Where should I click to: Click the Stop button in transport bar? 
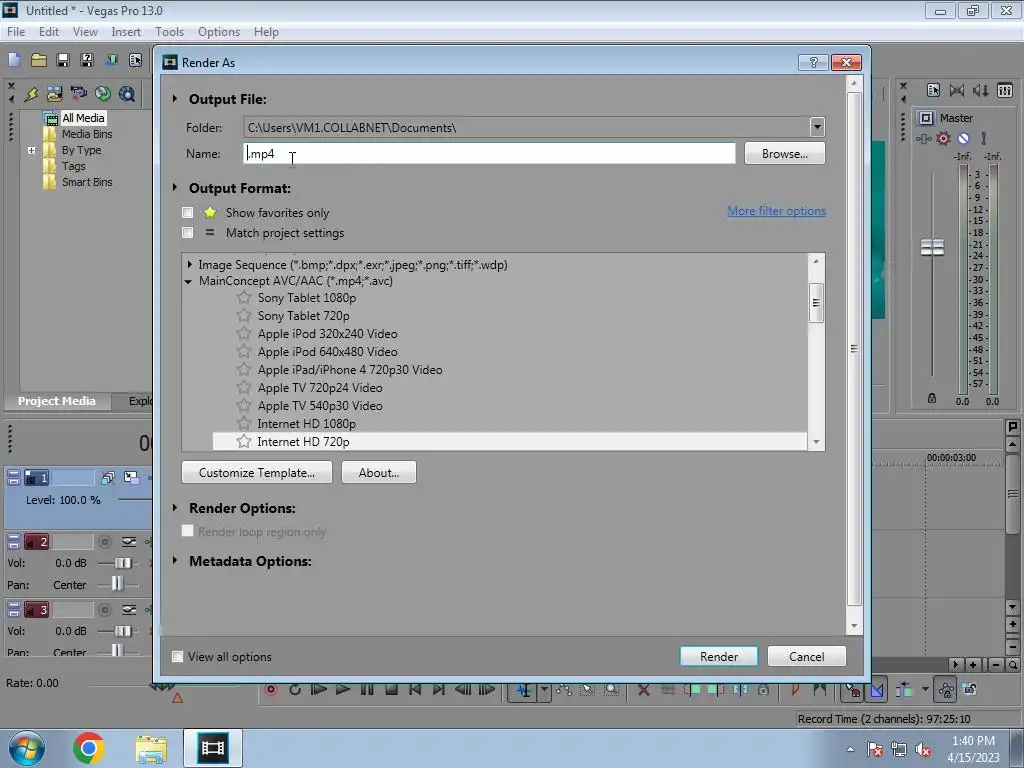[x=391, y=690]
